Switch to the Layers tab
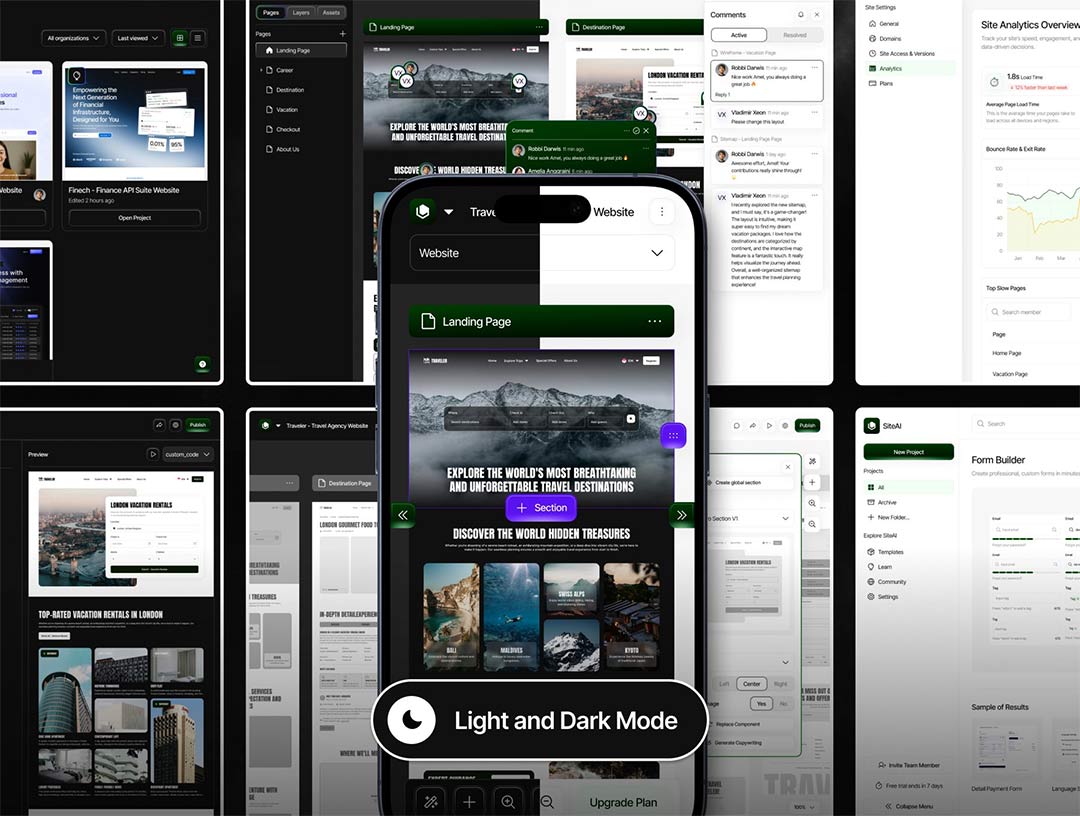The image size is (1080, 816). tap(301, 13)
